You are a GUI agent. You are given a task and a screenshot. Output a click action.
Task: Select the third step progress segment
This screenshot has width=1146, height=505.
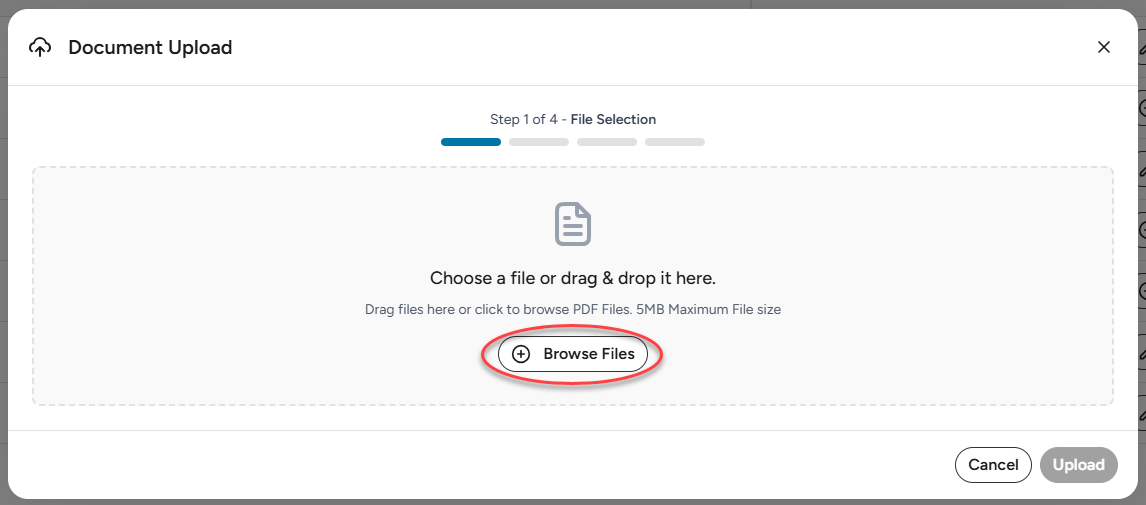coord(607,142)
